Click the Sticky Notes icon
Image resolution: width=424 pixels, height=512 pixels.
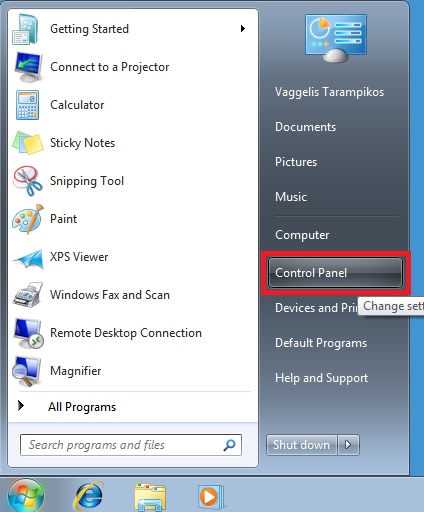pos(28,143)
